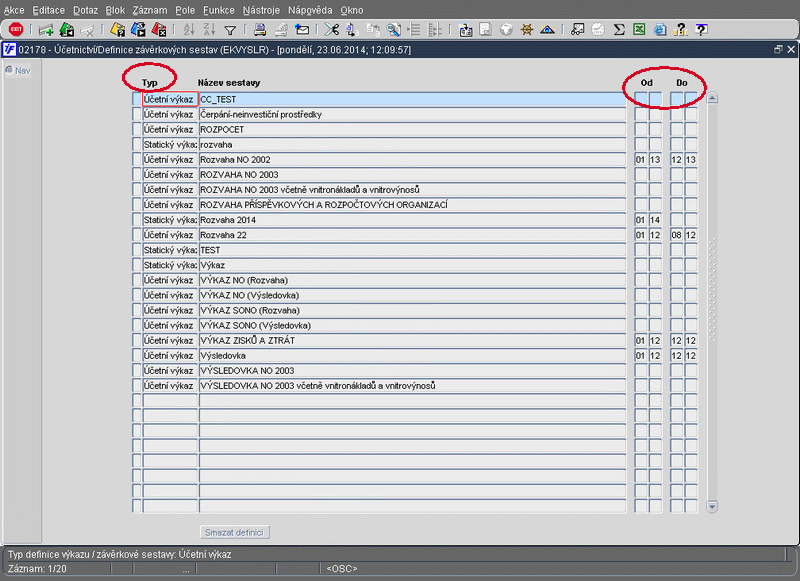
Task: Open the filter funnel tool
Action: click(x=230, y=31)
